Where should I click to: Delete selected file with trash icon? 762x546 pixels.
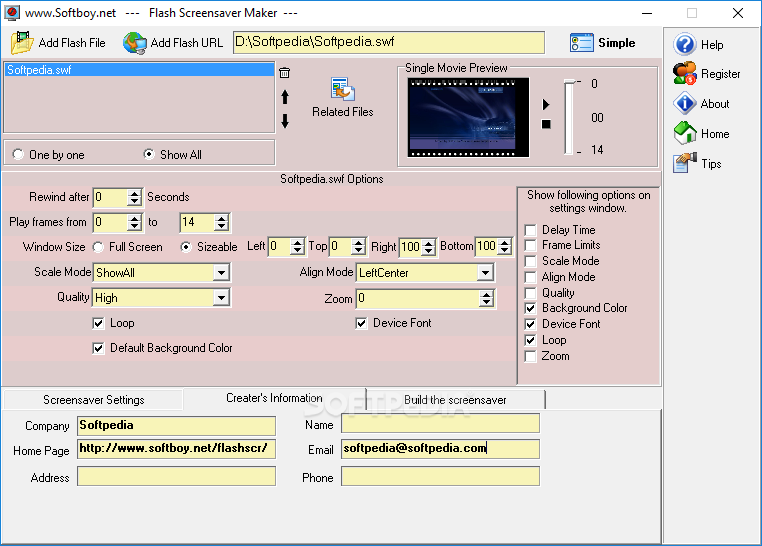285,72
